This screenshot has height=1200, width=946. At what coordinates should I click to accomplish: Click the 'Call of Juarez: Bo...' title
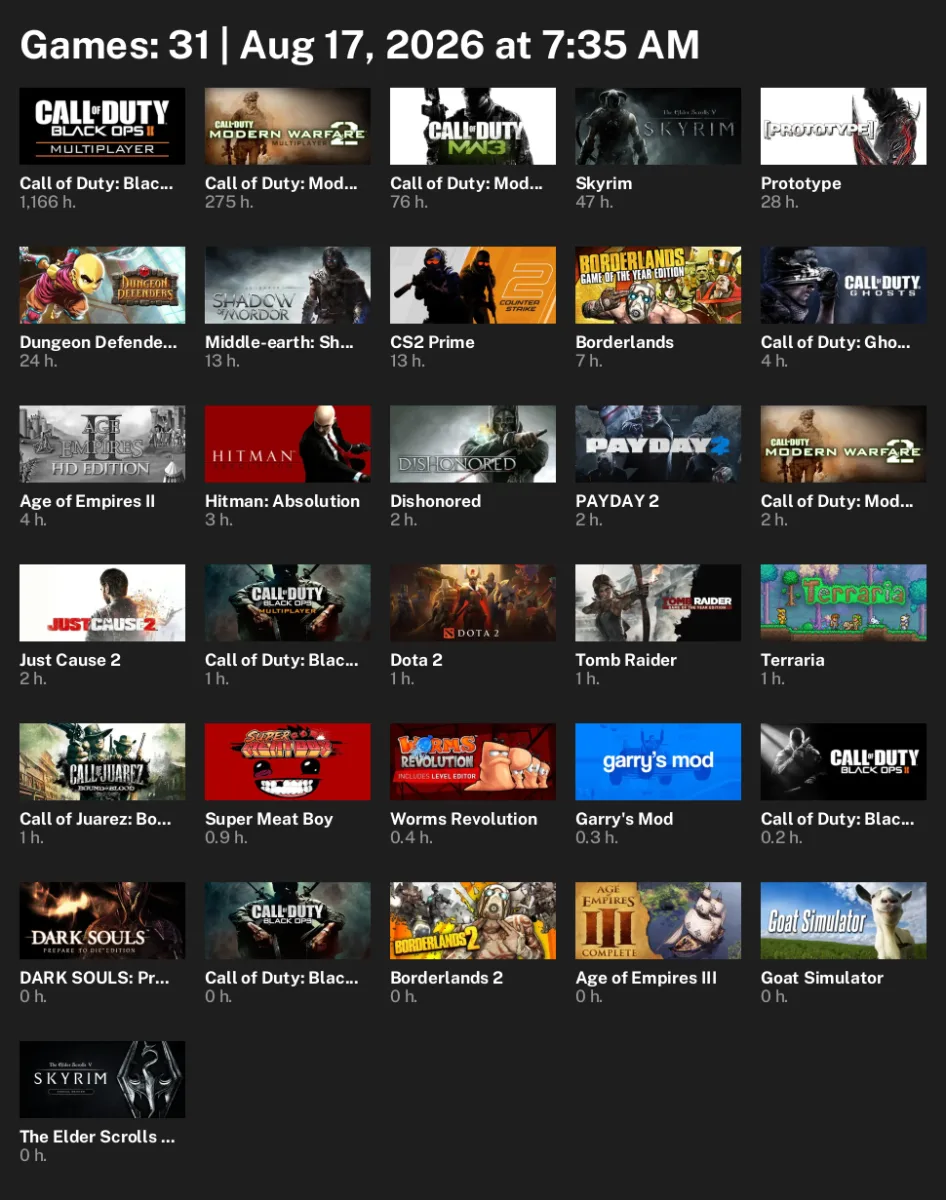click(x=95, y=819)
